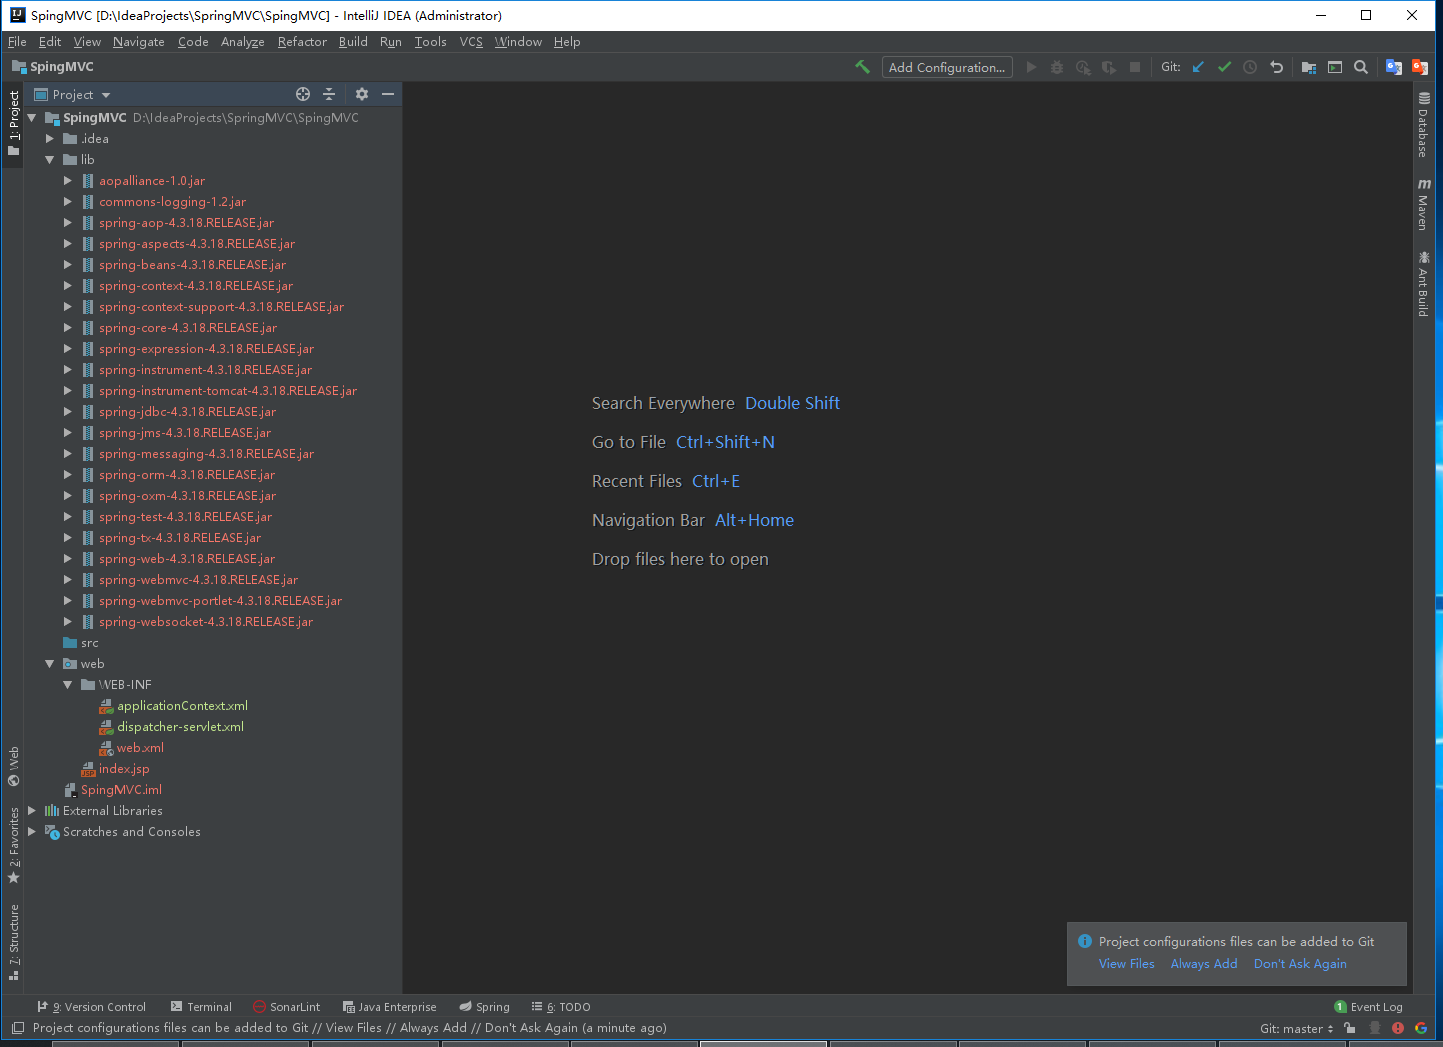Click the red translate-and-replace icon

click(1420, 67)
